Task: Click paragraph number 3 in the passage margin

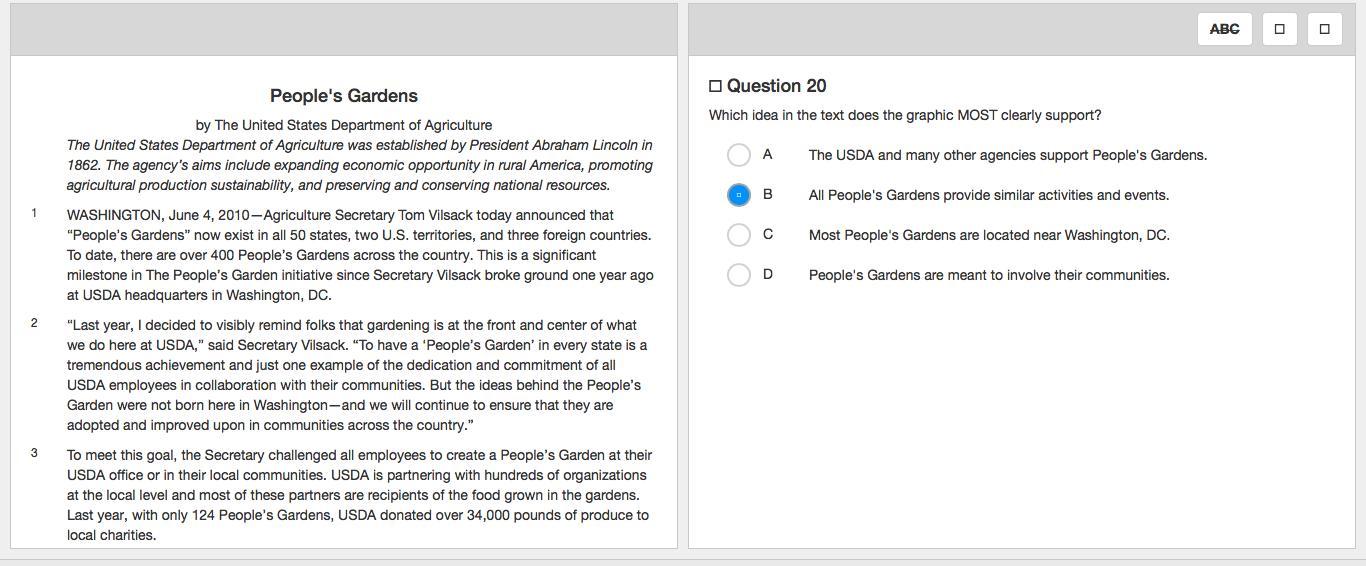Action: pos(34,453)
